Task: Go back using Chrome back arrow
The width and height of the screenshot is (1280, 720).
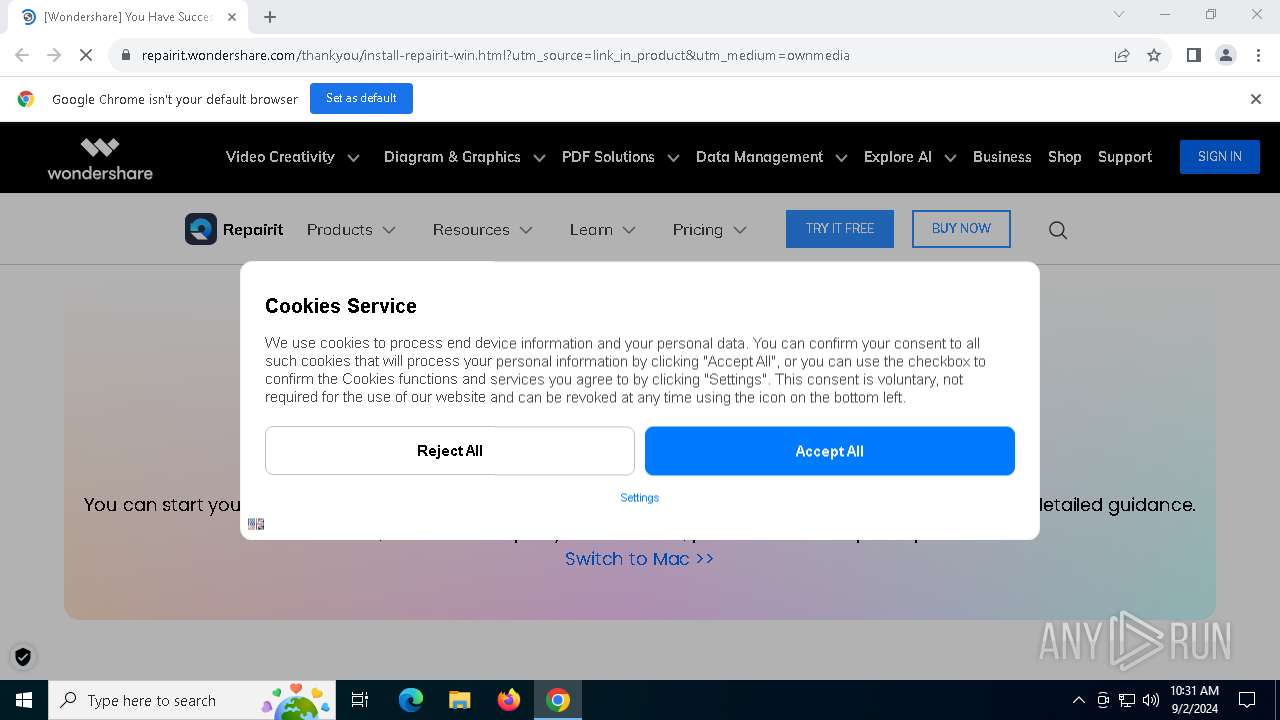Action: (x=22, y=55)
